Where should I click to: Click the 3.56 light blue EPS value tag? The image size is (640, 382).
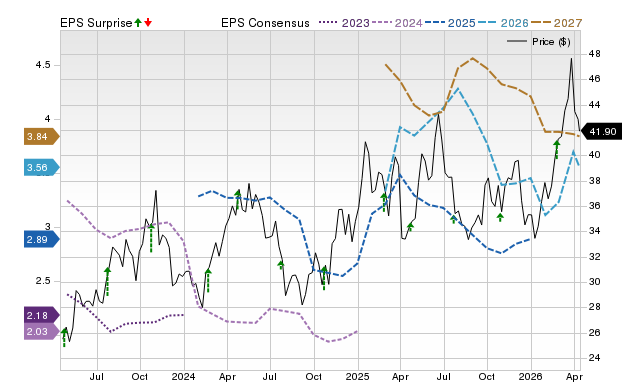[x=42, y=168]
